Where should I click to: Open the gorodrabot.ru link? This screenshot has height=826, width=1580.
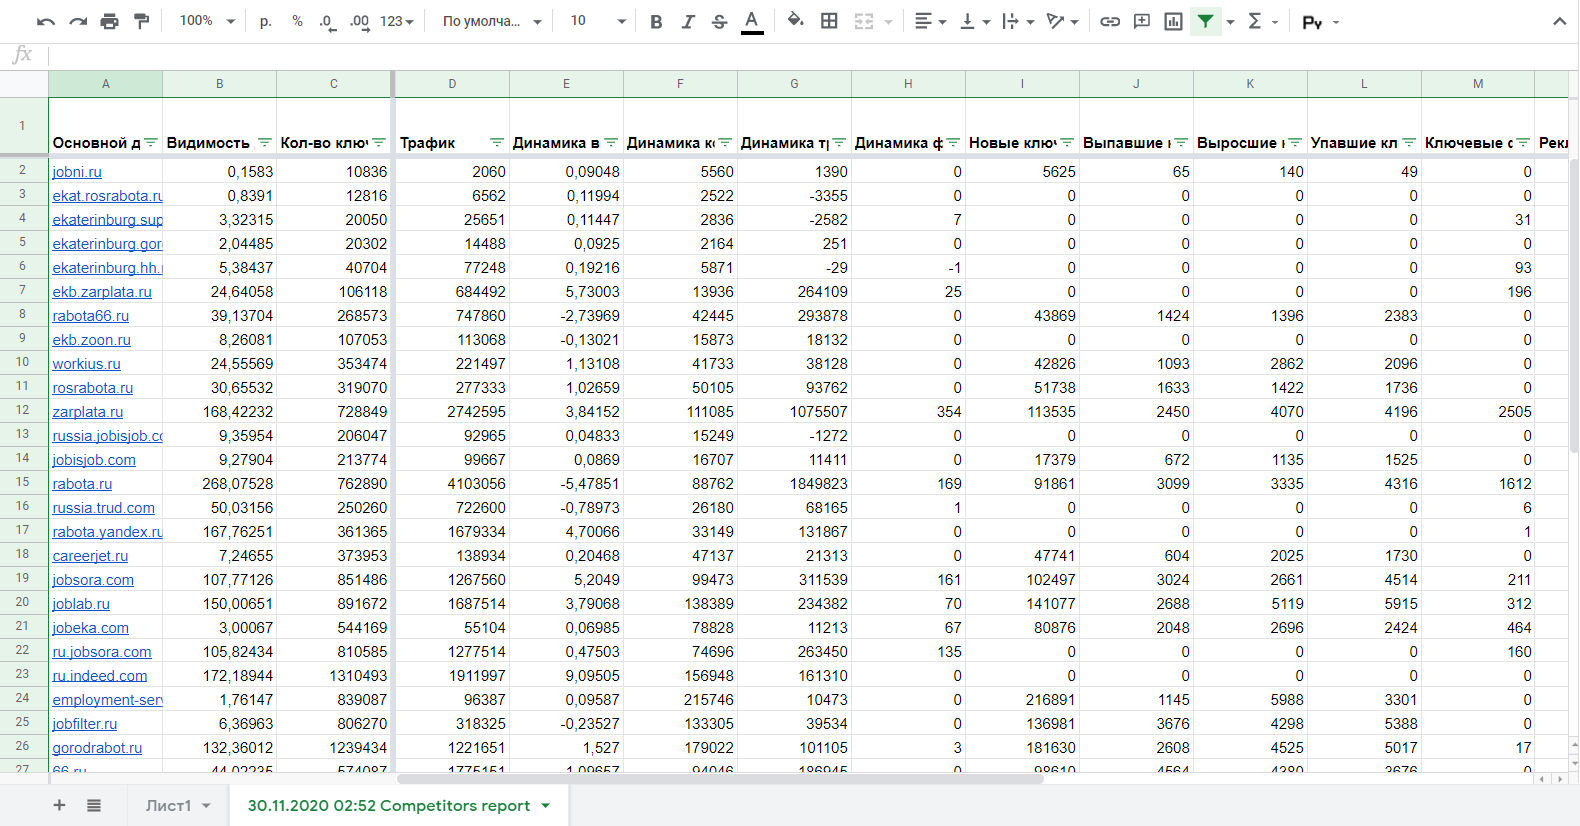click(x=97, y=748)
